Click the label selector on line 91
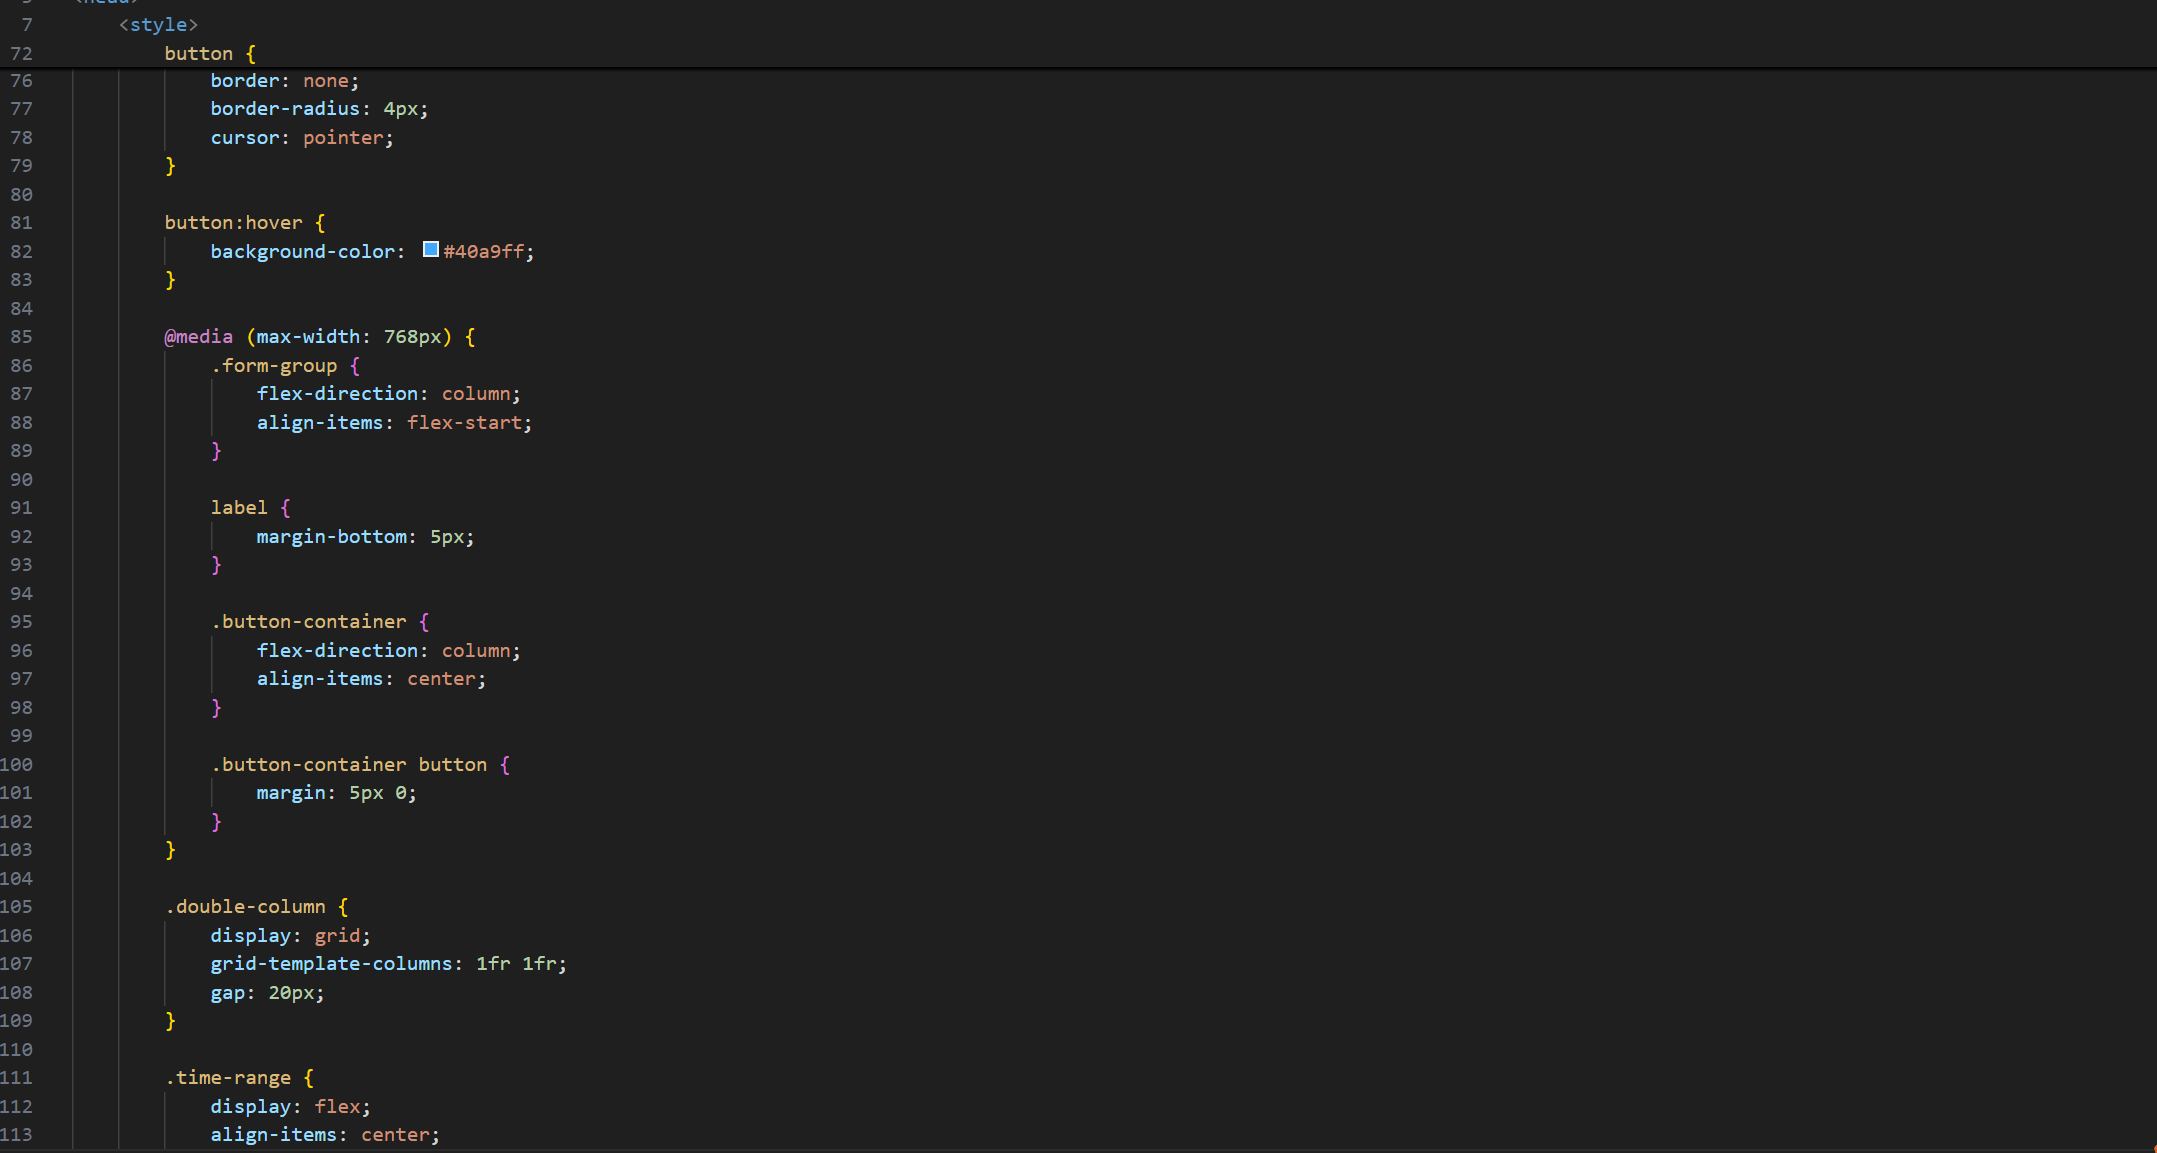This screenshot has height=1153, width=2157. tap(239, 508)
